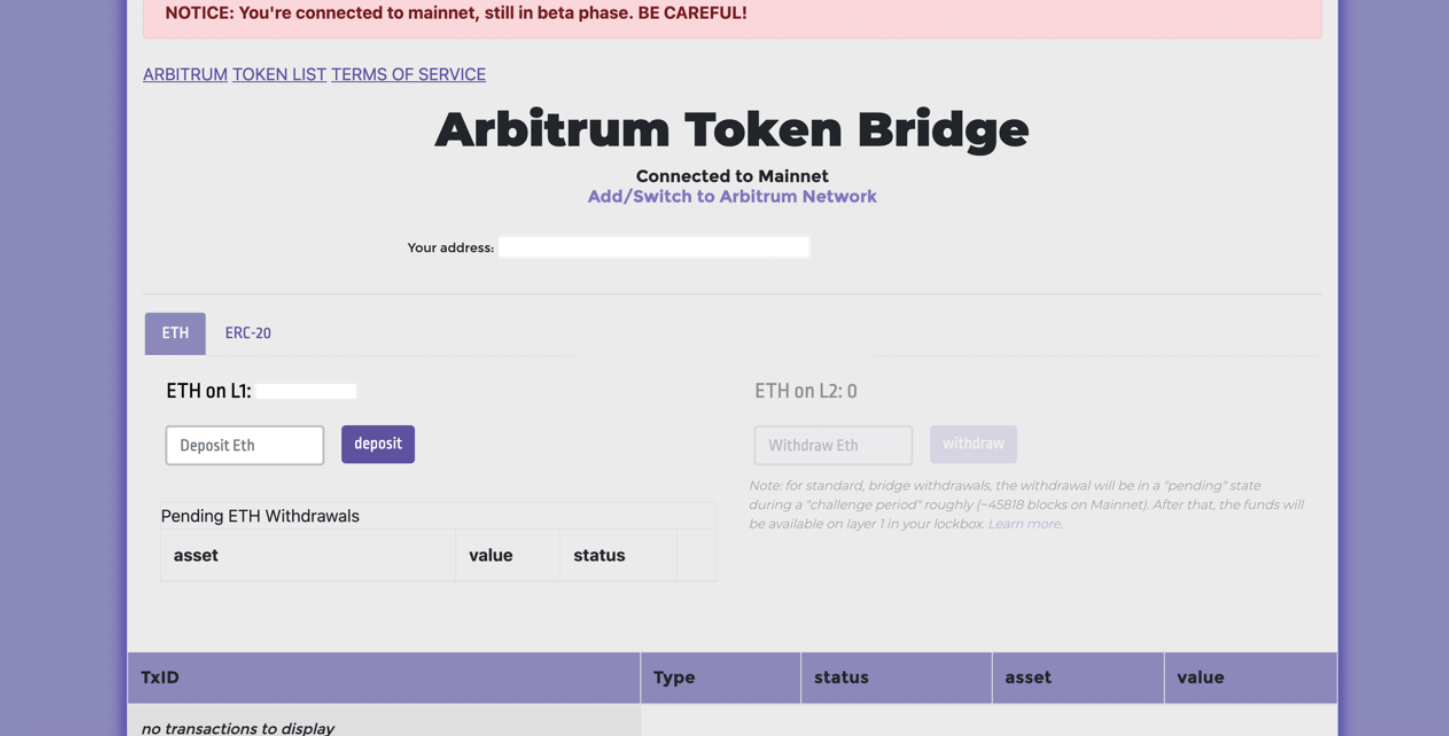The width and height of the screenshot is (1449, 736).
Task: Click the Type column header
Action: coord(674,677)
